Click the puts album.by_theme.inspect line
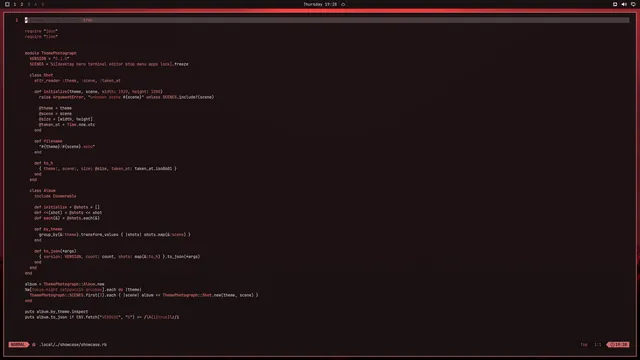640x360 pixels. click(56, 311)
